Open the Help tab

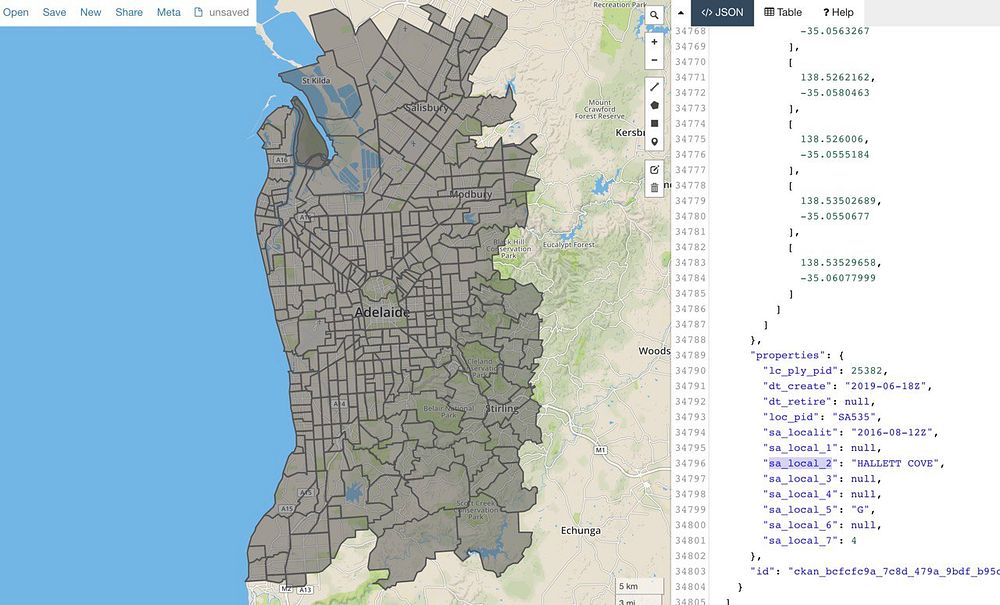pyautogui.click(x=838, y=13)
